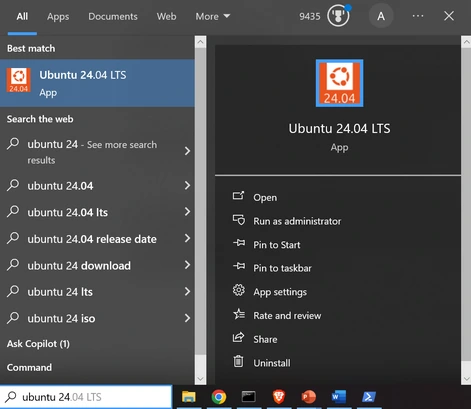Launch Brave browser from the taskbar
471x409 pixels.
pos(279,397)
